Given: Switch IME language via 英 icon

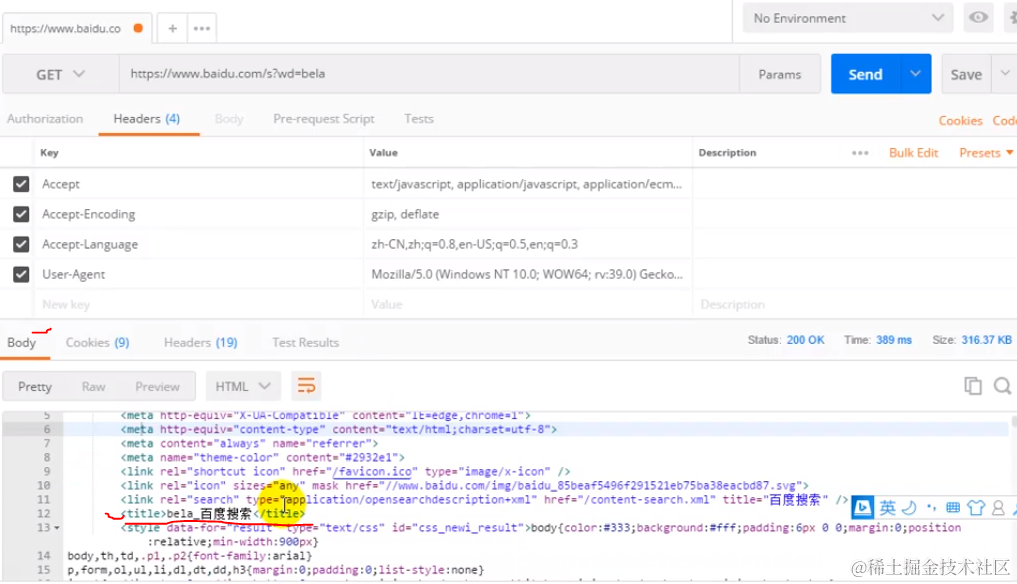Looking at the screenshot, I should point(887,507).
